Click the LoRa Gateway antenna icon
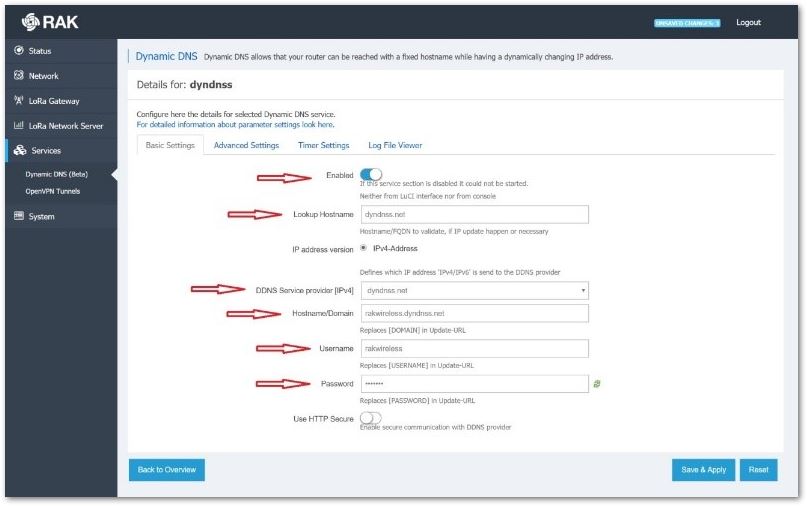The image size is (807, 506). [x=19, y=101]
